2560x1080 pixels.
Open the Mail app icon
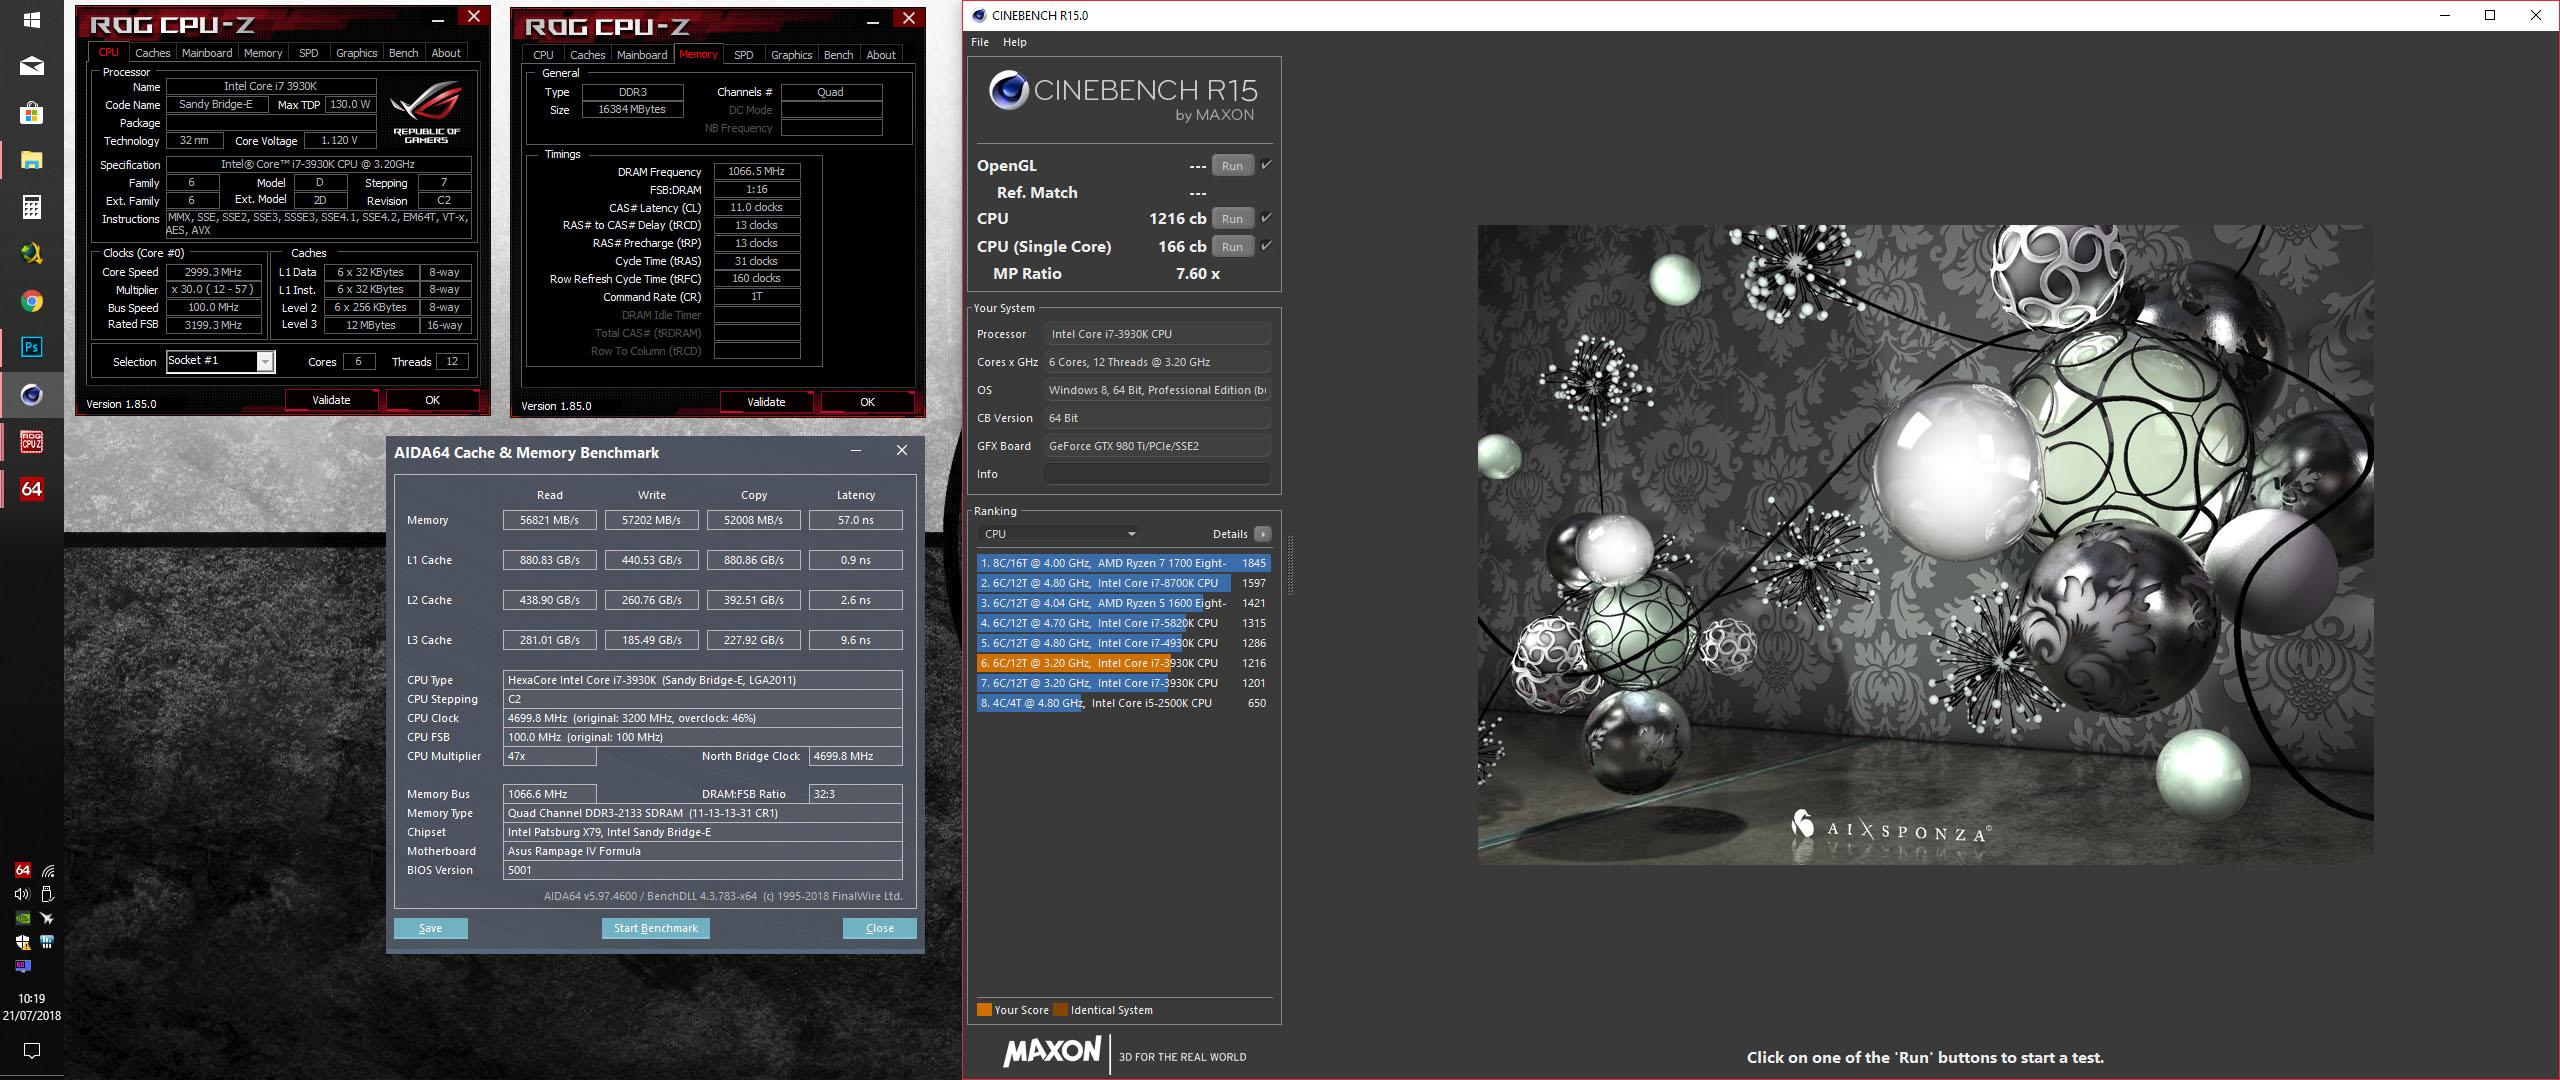[x=31, y=66]
